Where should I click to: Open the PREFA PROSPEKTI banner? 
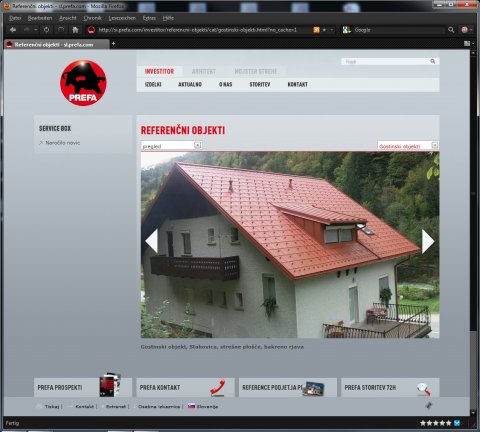point(83,387)
